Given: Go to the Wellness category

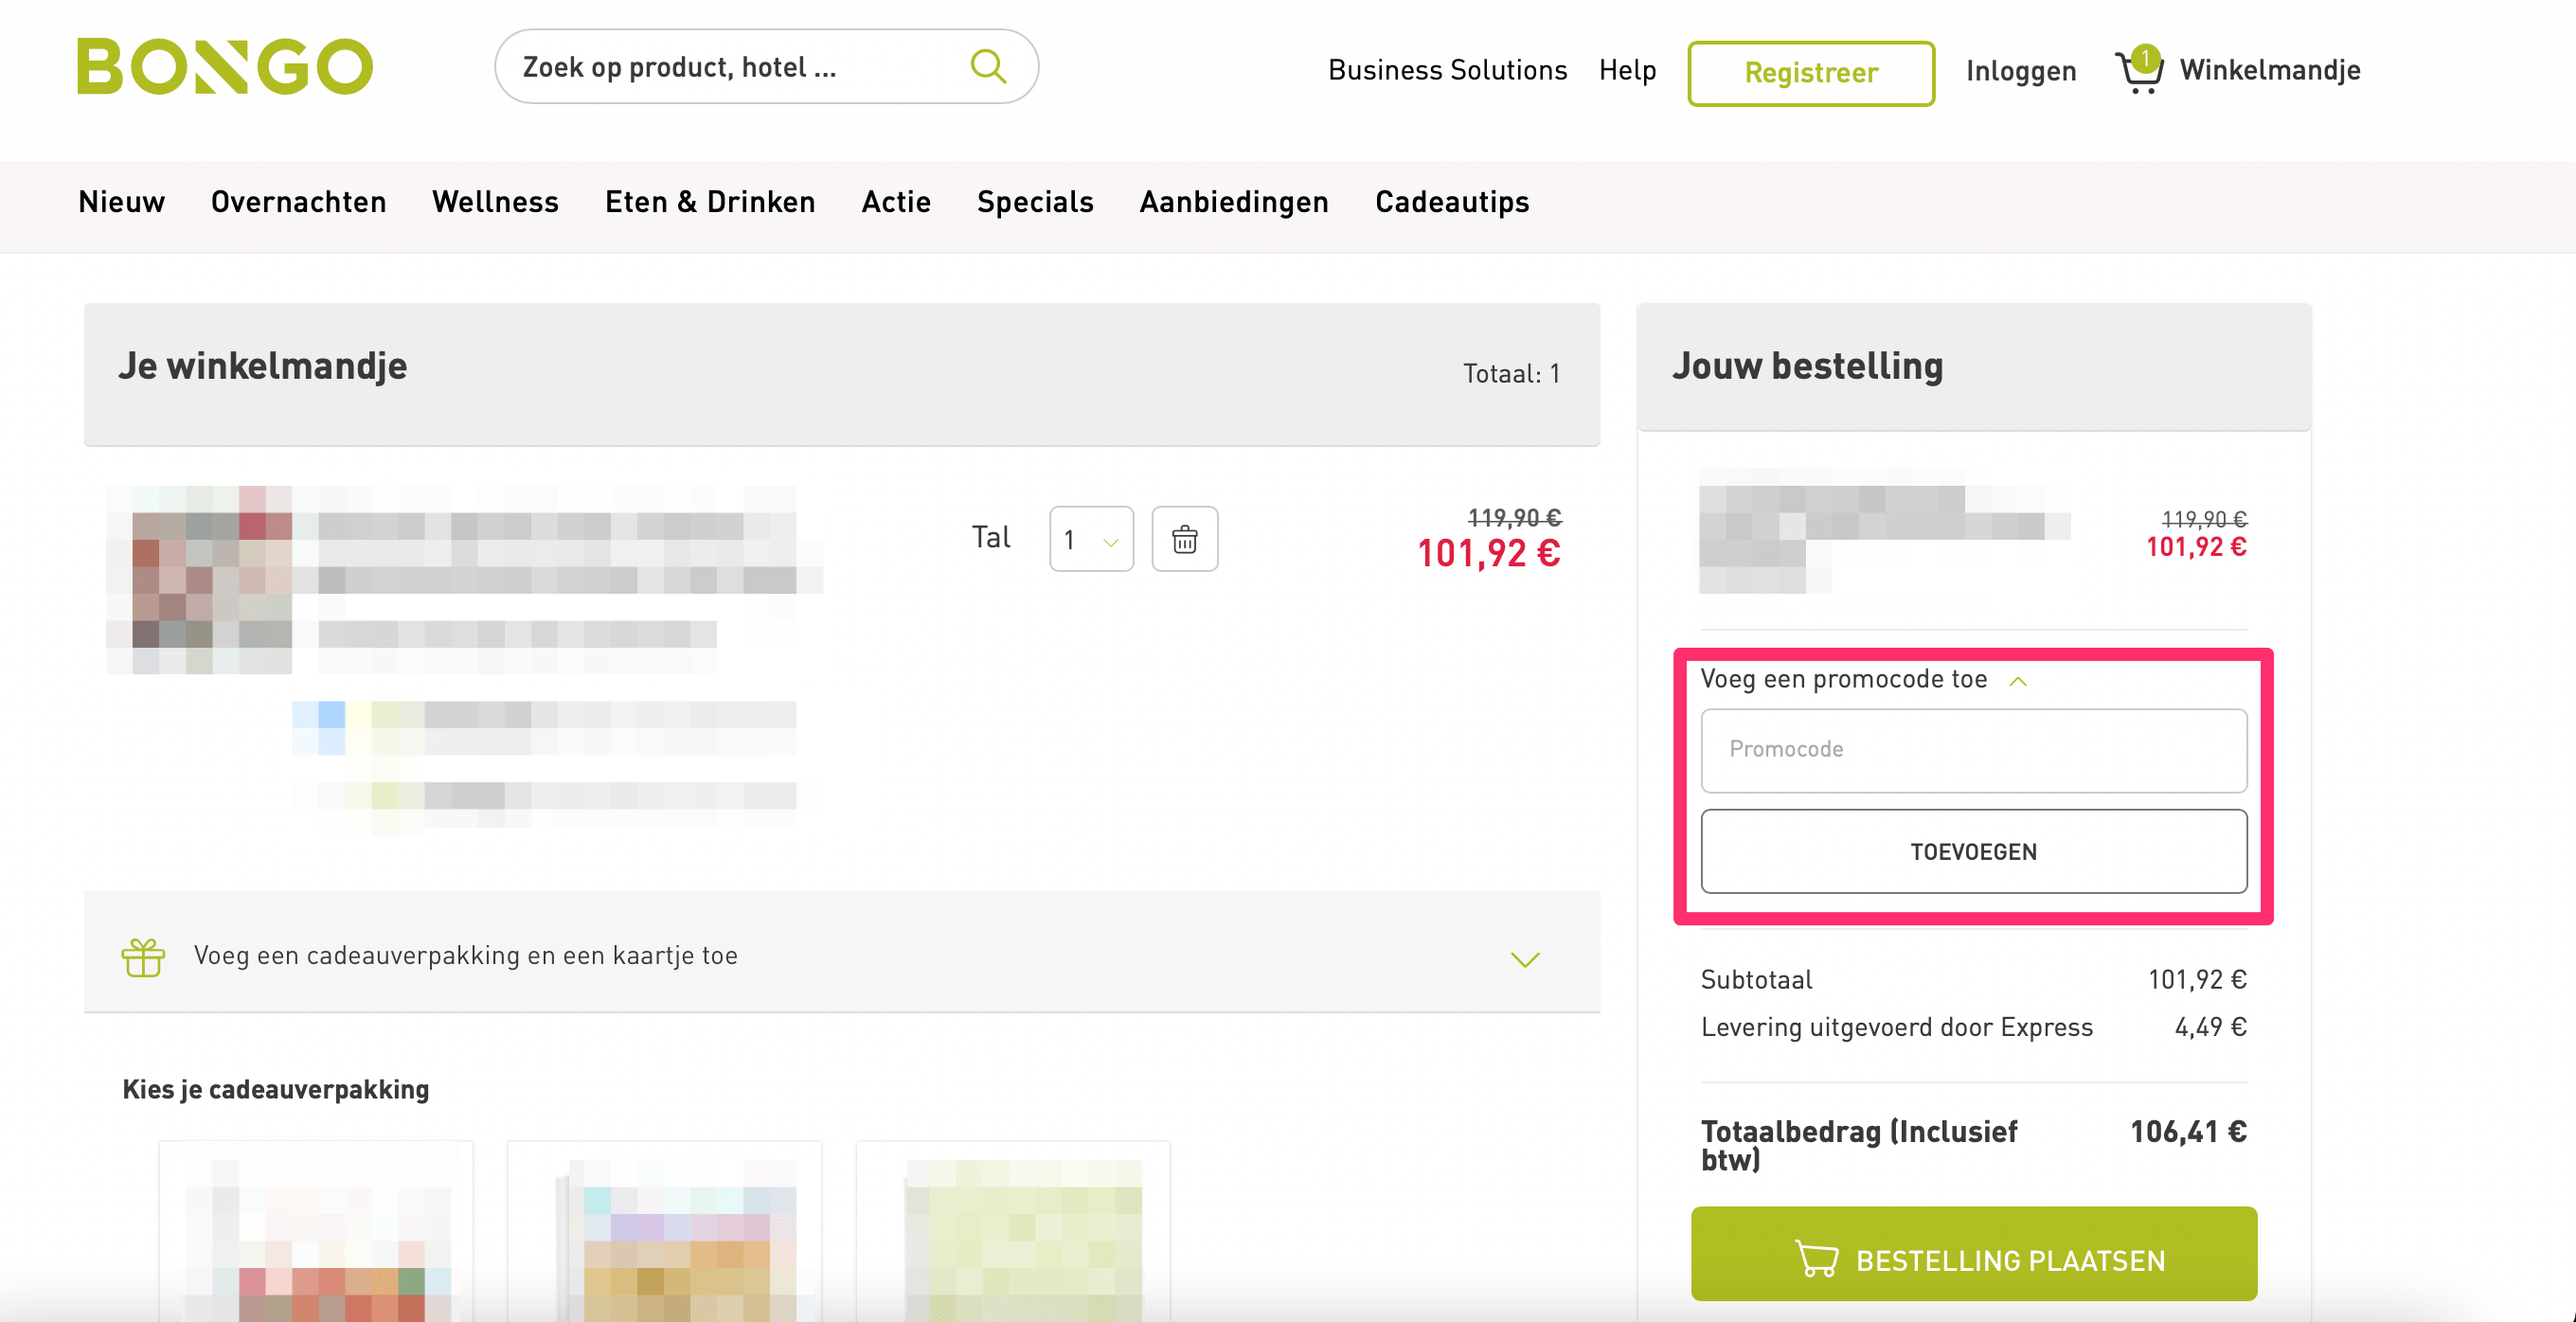Looking at the screenshot, I should click(x=495, y=202).
